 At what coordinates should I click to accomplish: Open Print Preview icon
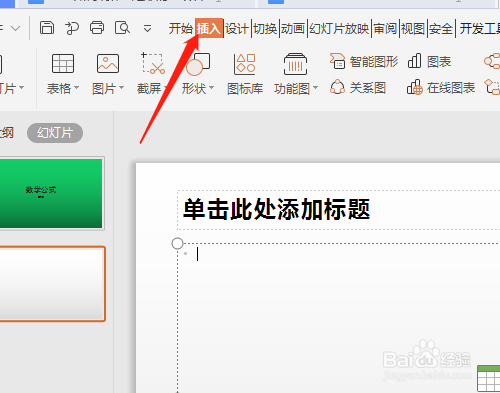click(122, 28)
